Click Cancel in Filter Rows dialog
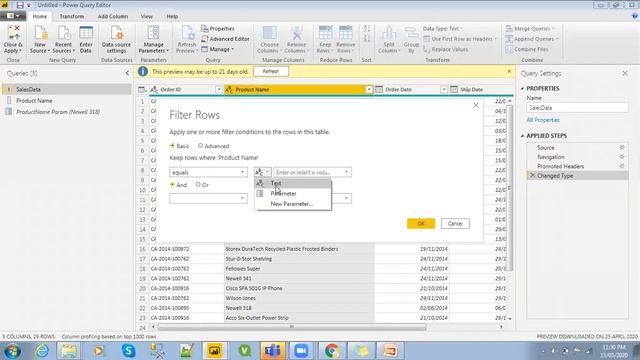This screenshot has height=360, width=640. (455, 224)
